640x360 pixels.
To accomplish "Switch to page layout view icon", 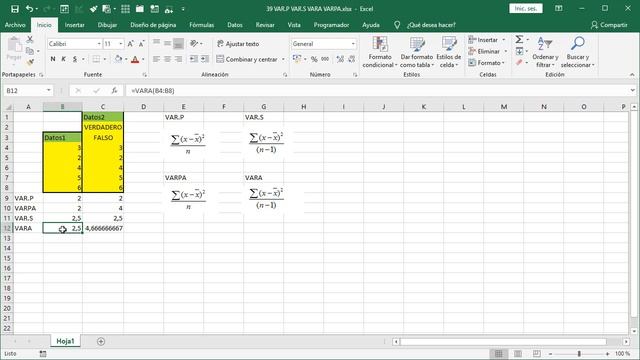I will (518, 353).
